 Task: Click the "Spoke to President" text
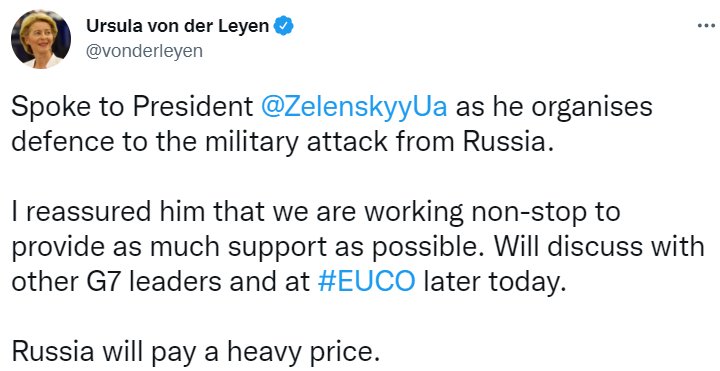132,108
